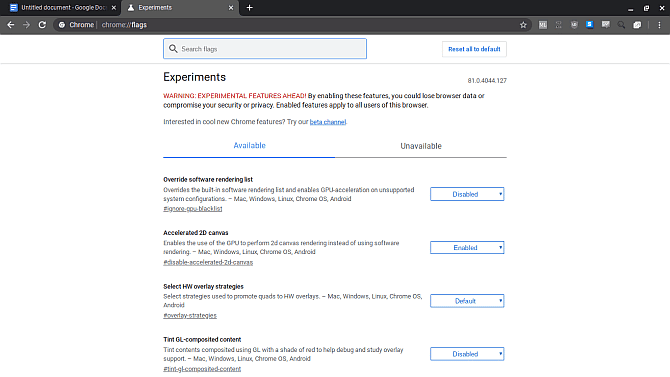Open Tint GL-composited content Disabled dropdown
Screen dimensions: 670x377
[467, 354]
